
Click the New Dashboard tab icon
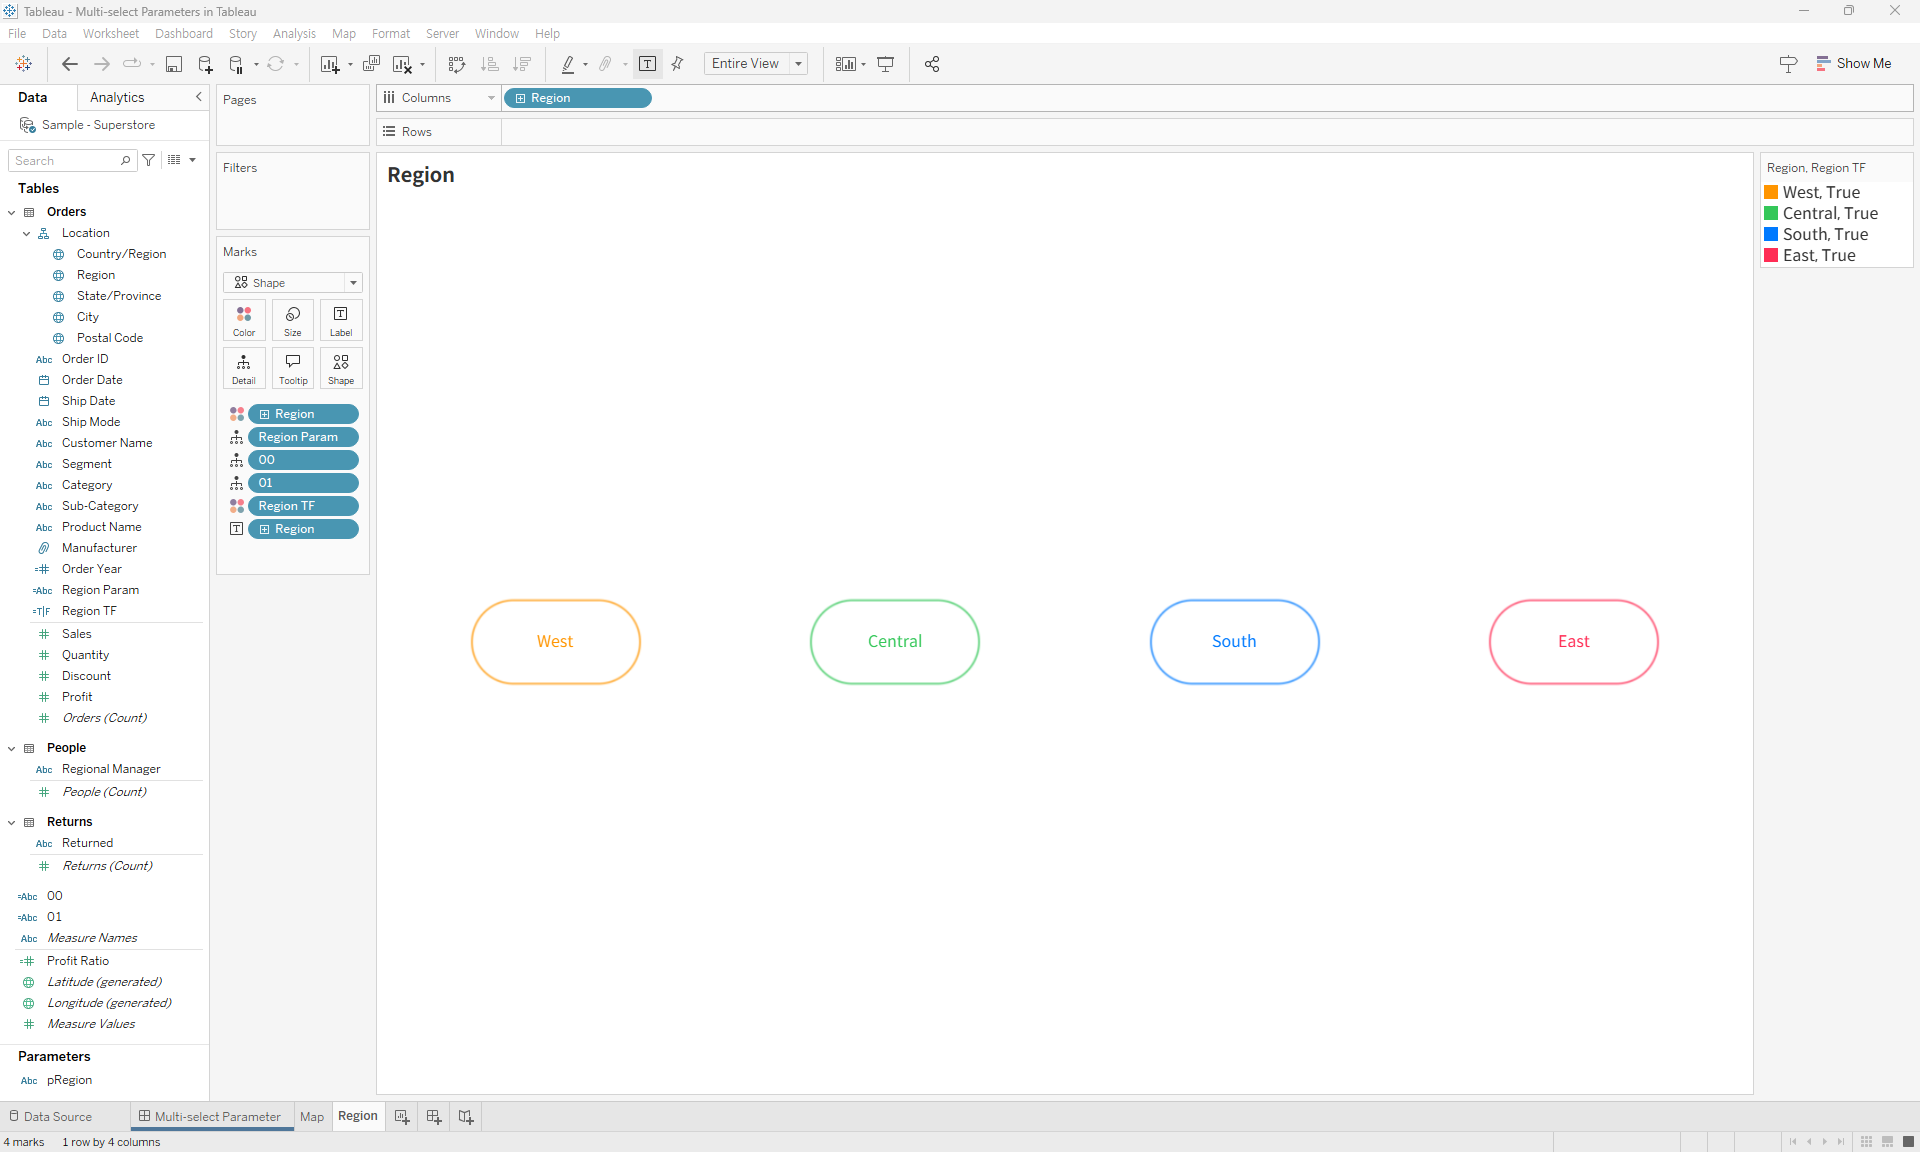click(x=434, y=1117)
